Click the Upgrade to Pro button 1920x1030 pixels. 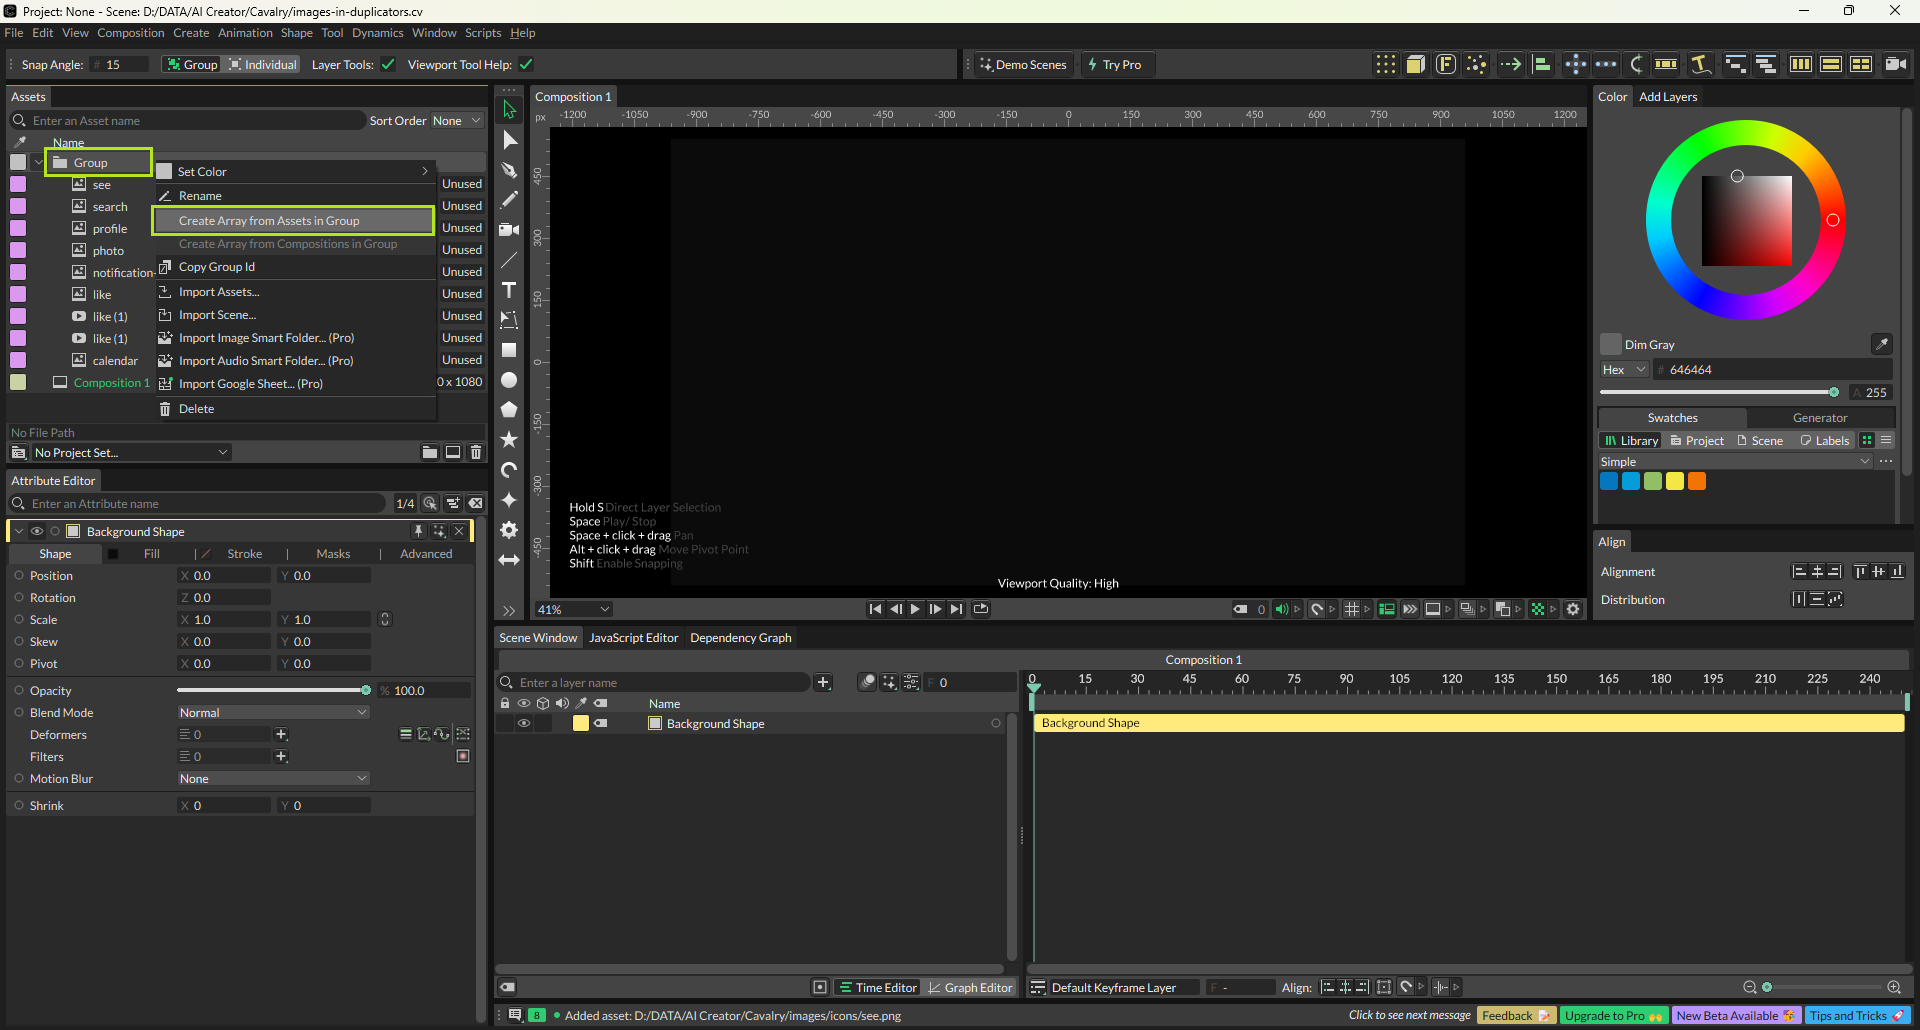click(x=1612, y=1015)
